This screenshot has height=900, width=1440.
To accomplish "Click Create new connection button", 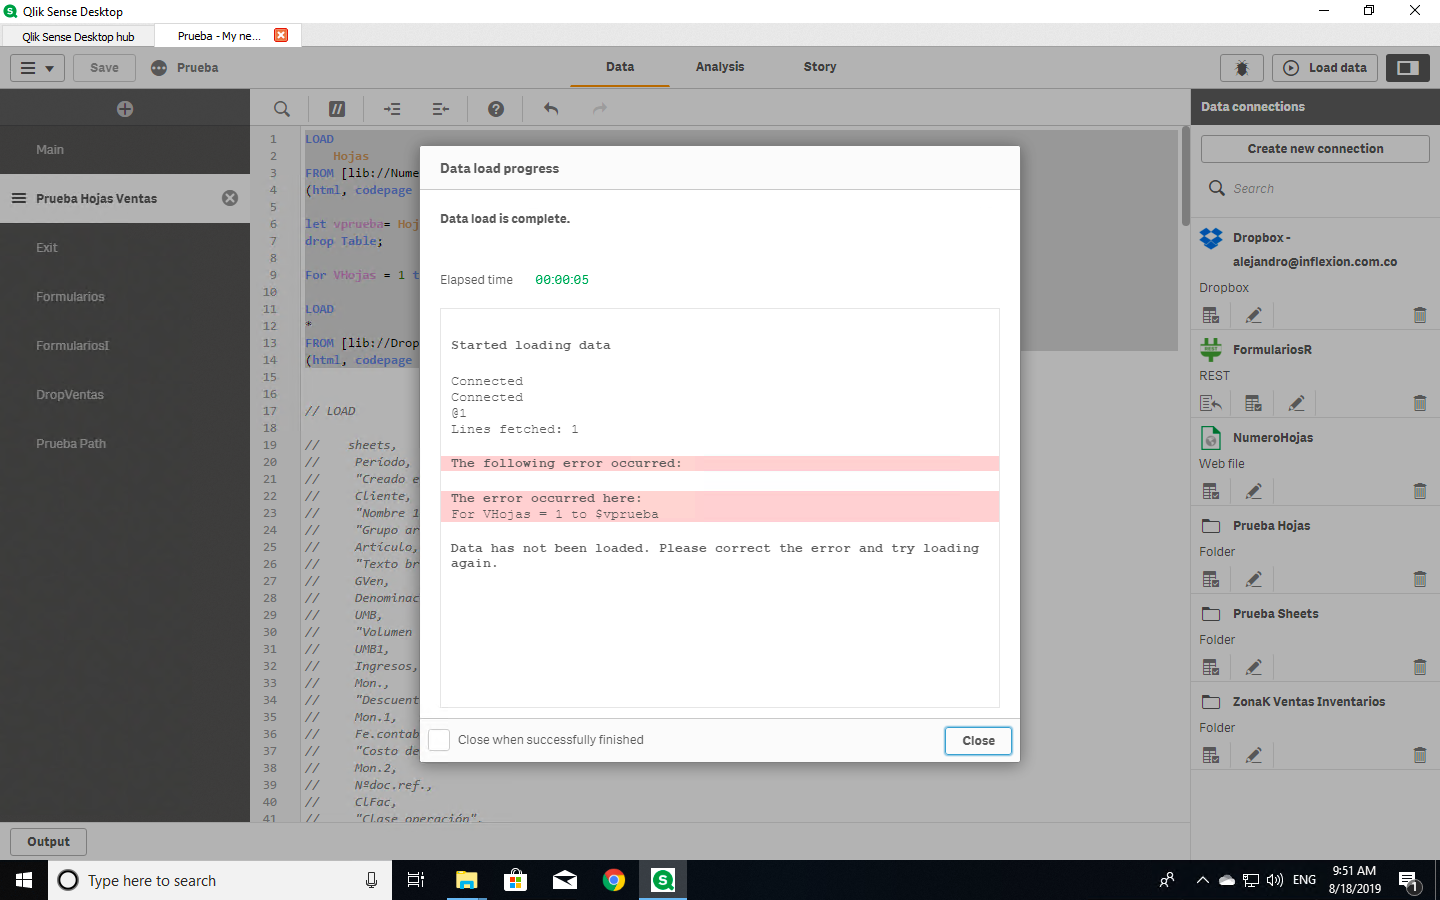I will [x=1315, y=149].
